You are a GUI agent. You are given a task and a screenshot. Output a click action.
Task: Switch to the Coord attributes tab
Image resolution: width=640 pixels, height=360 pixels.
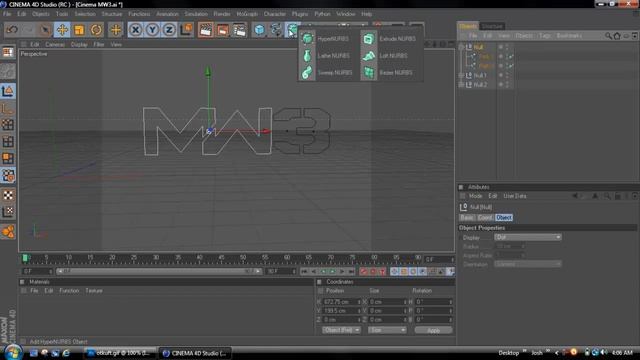pos(485,218)
